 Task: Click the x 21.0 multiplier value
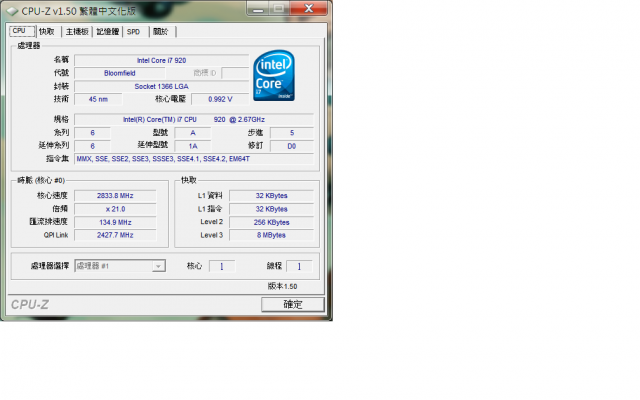[x=115, y=209]
